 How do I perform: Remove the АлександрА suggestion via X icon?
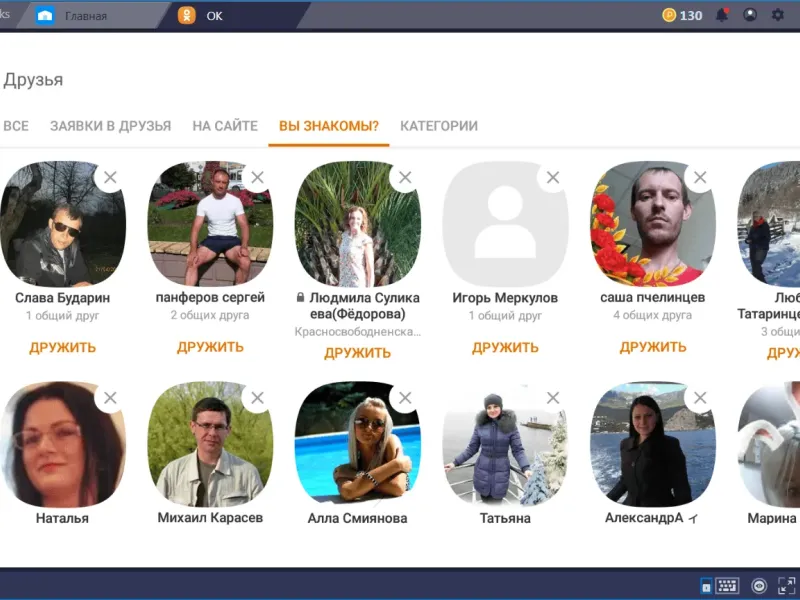click(x=700, y=398)
